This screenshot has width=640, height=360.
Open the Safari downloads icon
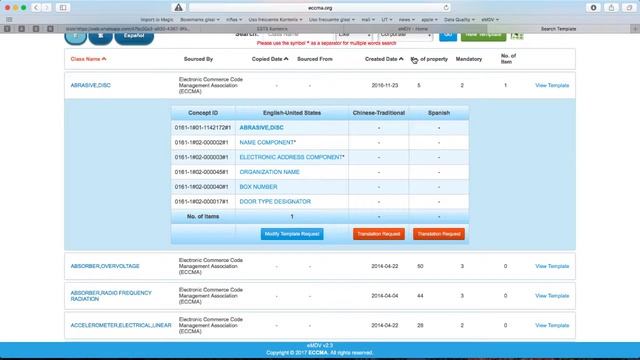click(x=593, y=7)
